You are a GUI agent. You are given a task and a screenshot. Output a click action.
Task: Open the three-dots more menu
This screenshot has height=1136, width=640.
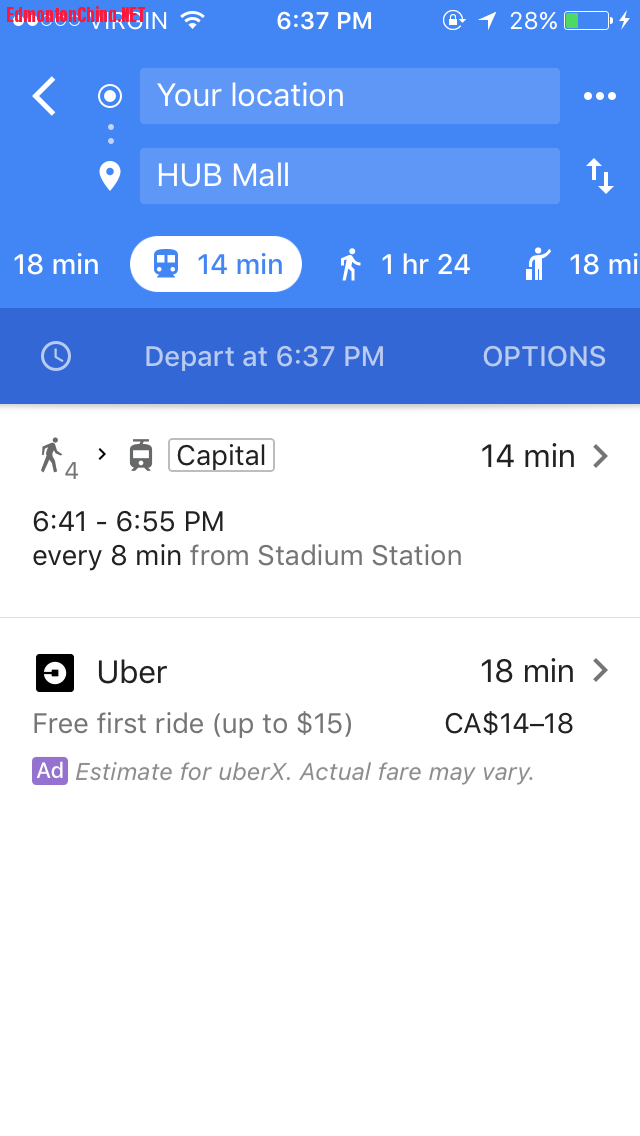point(599,96)
